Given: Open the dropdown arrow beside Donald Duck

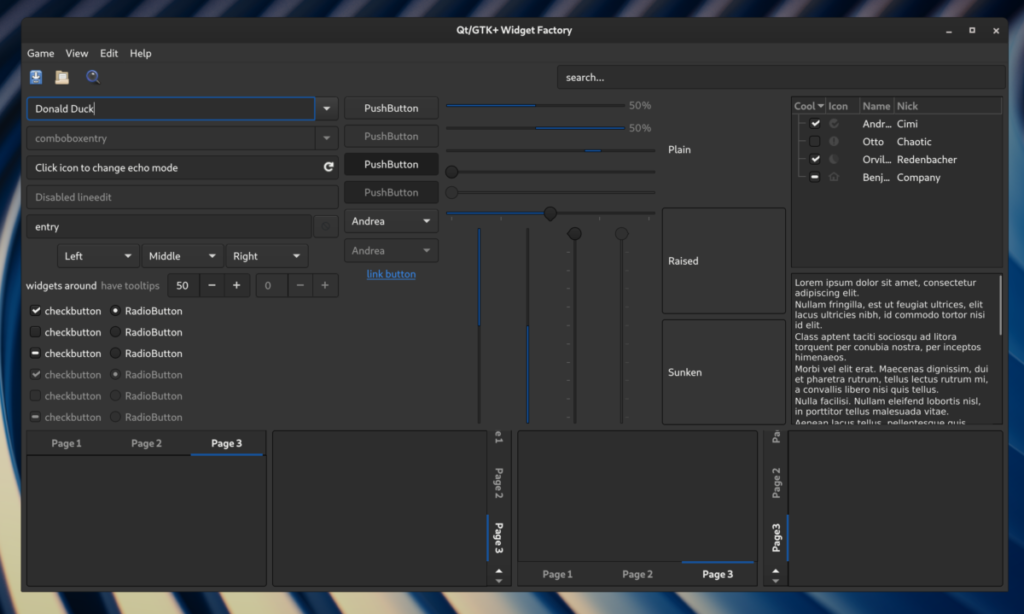Looking at the screenshot, I should (x=327, y=108).
